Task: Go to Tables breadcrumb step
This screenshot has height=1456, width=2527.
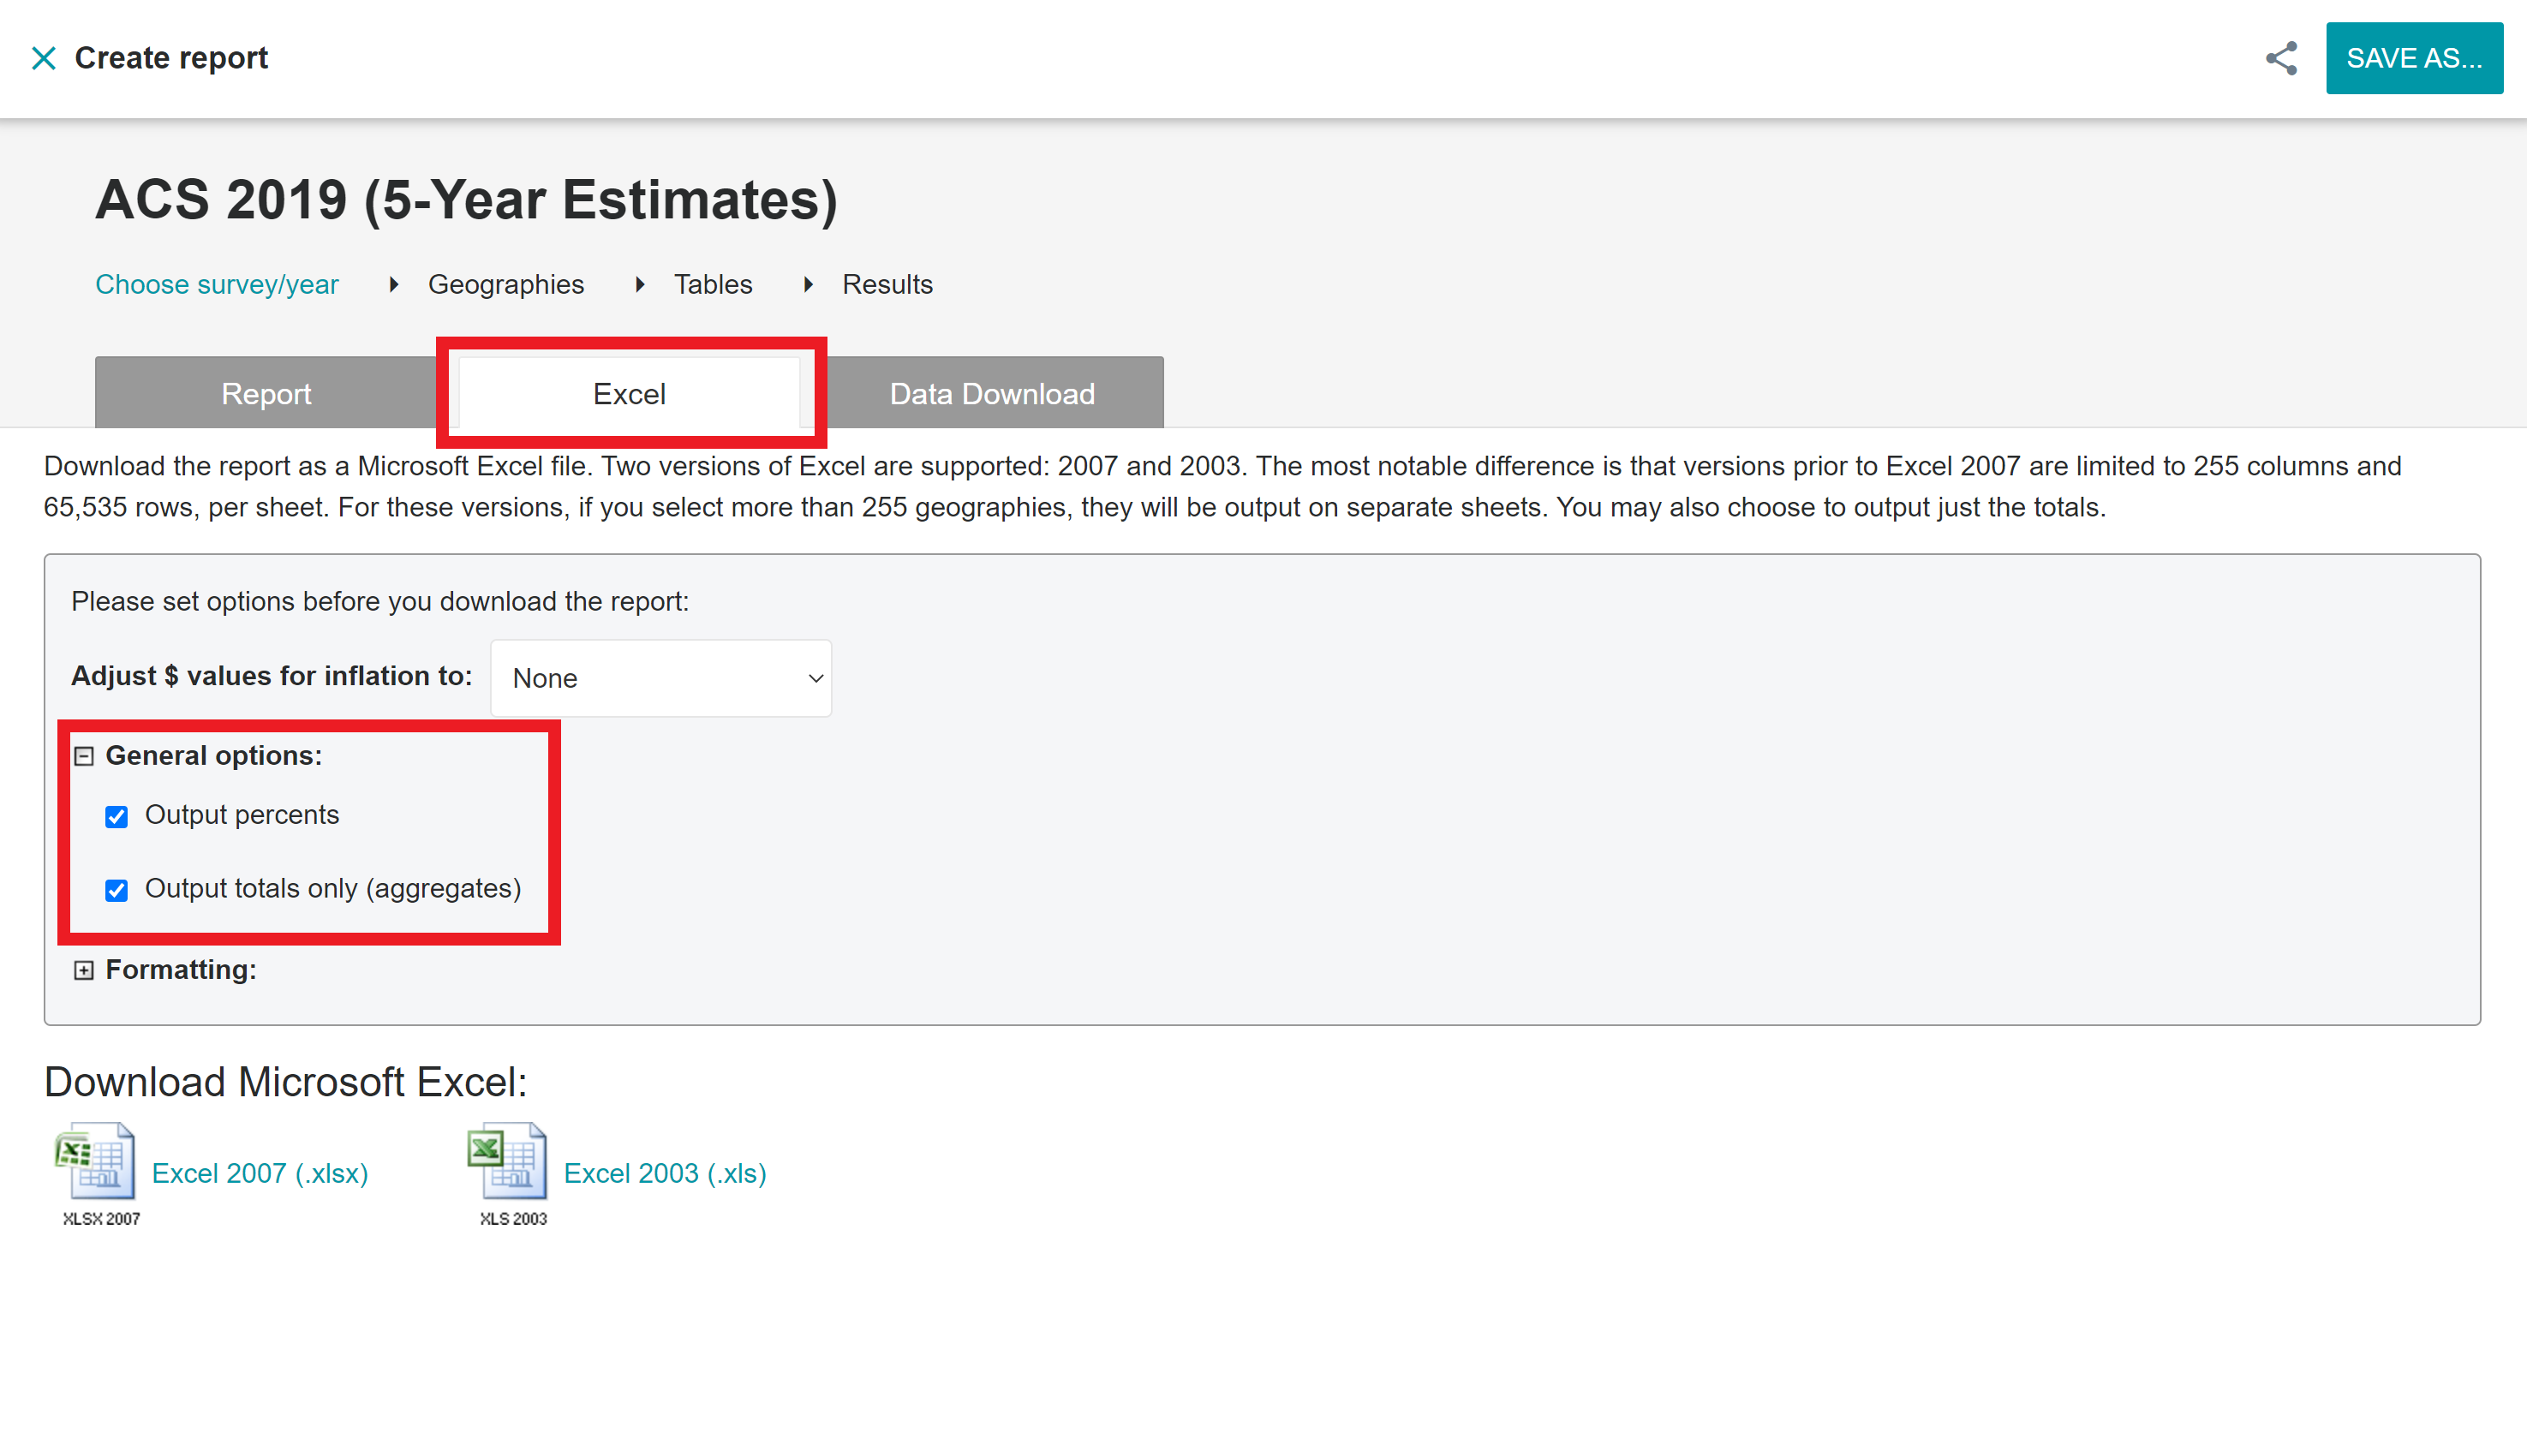Action: tap(713, 285)
